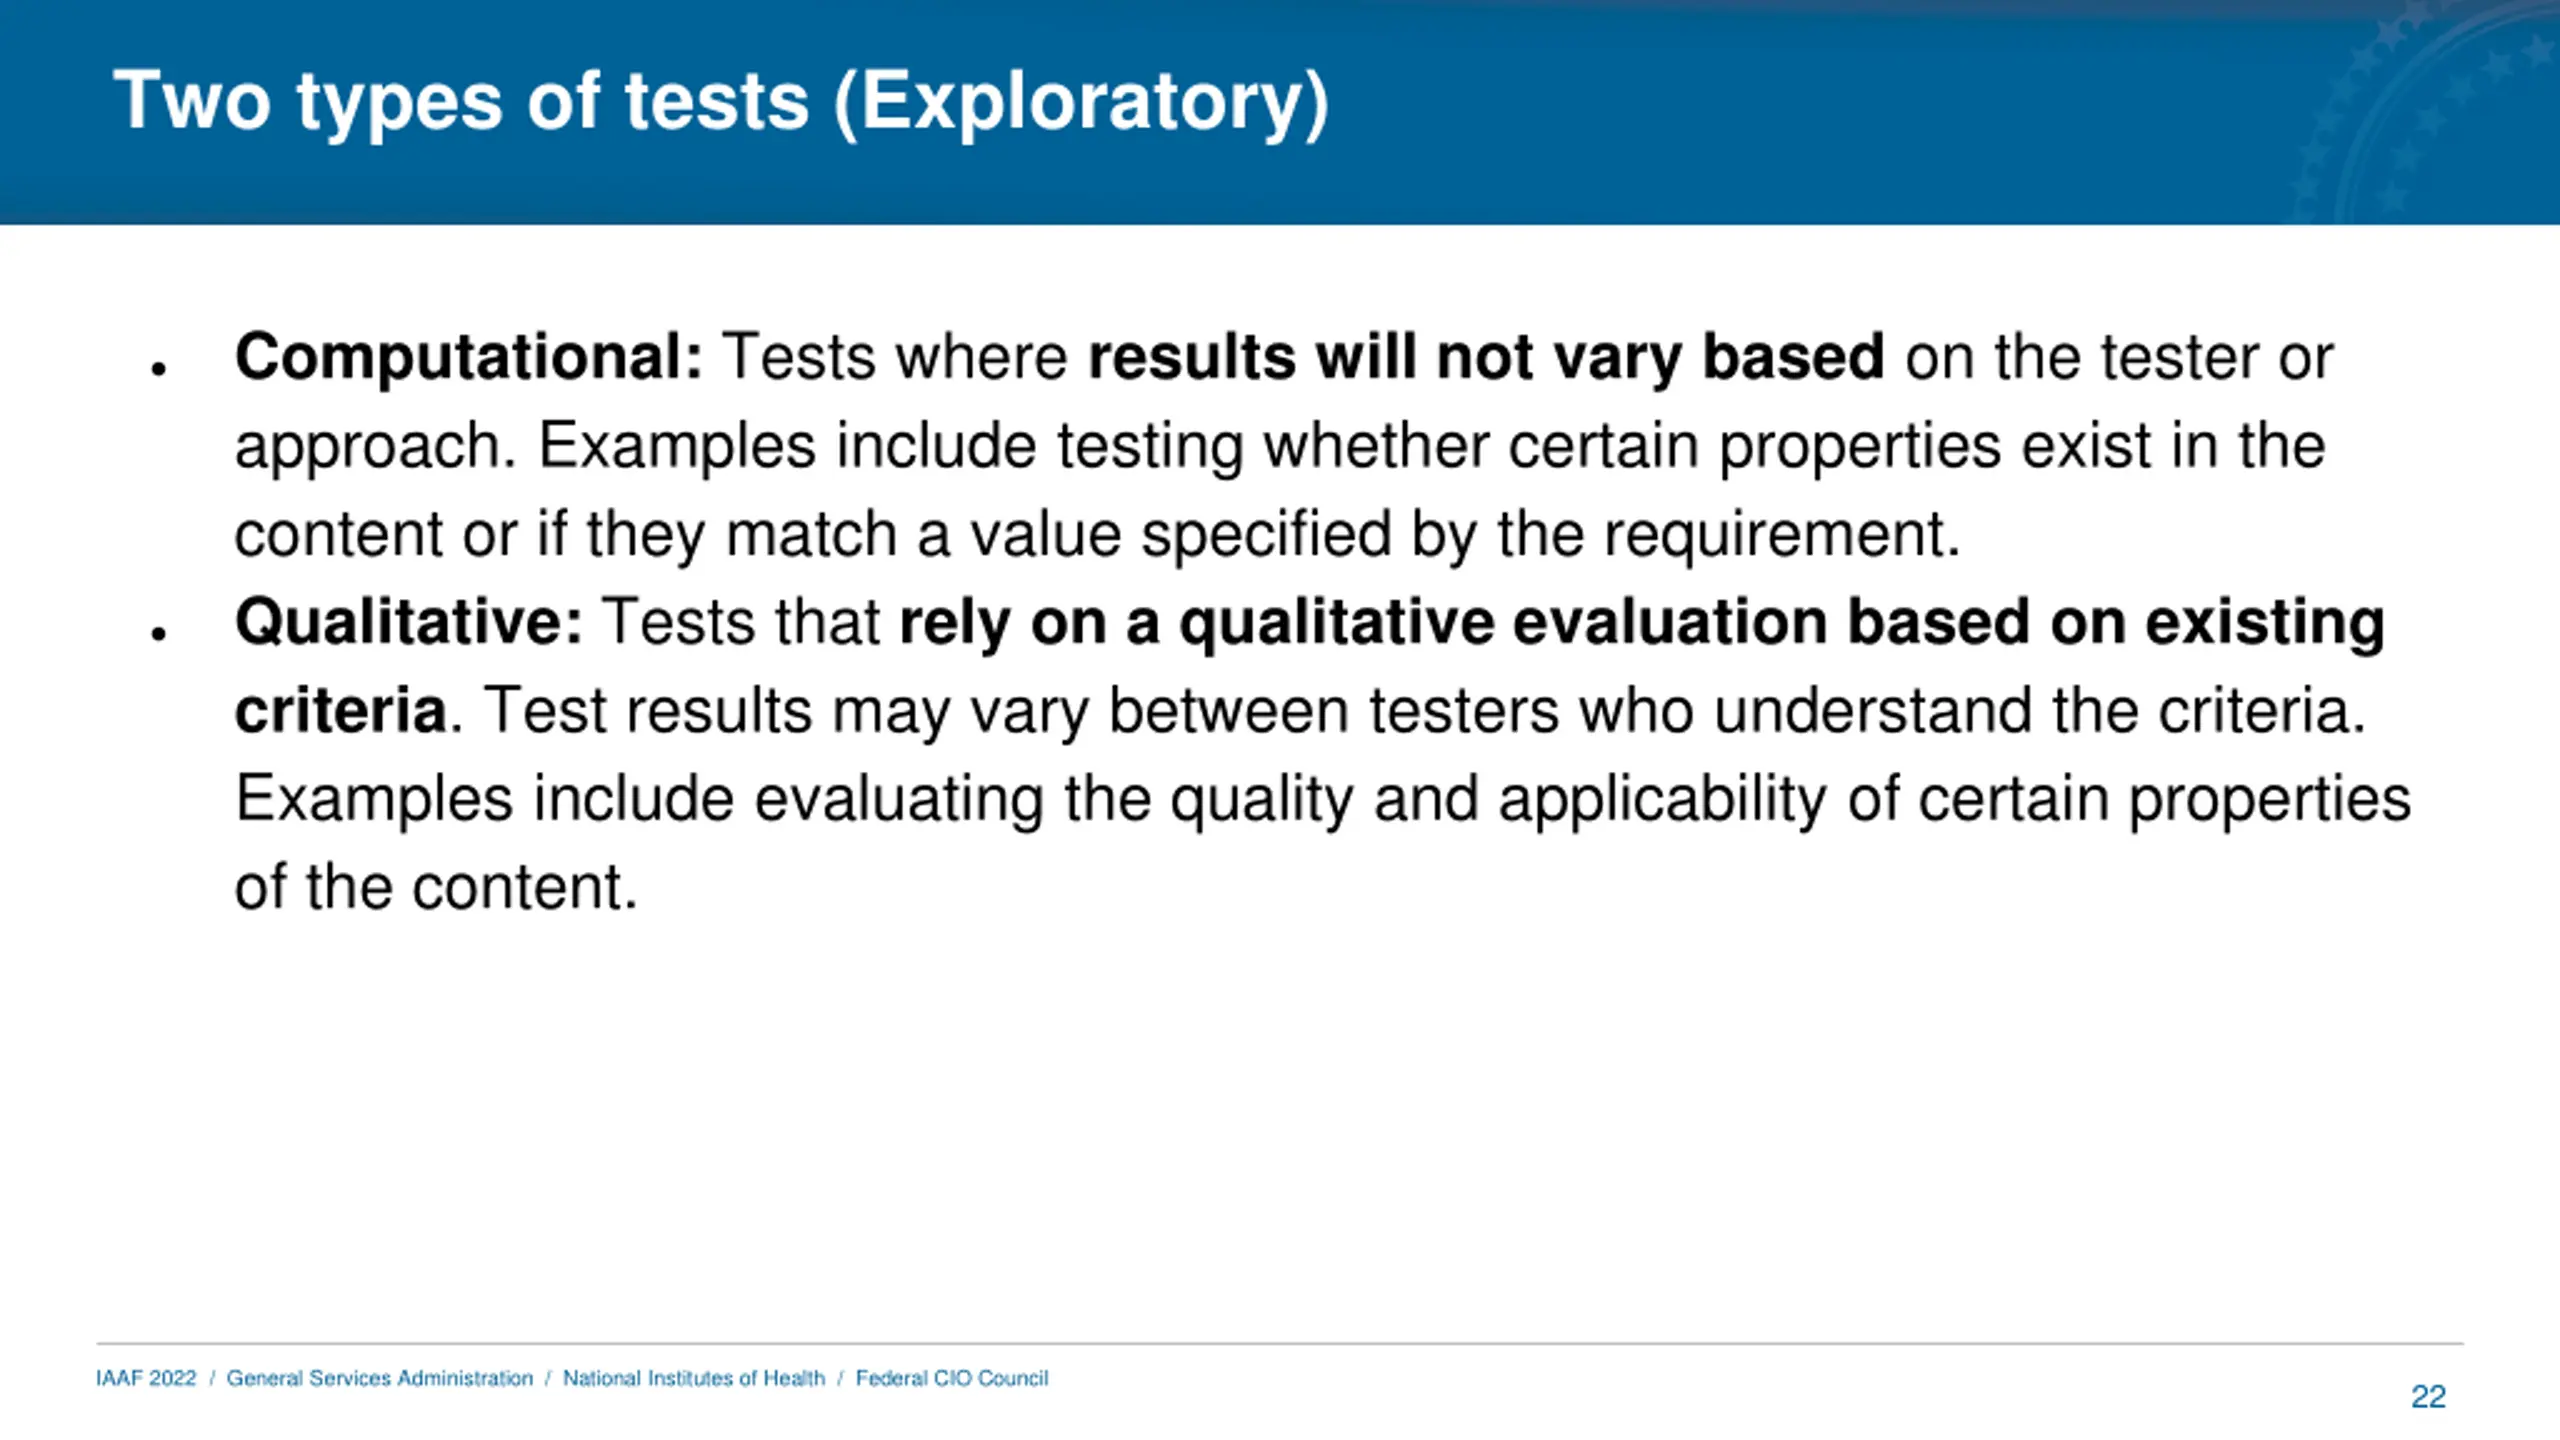
Task: Click the text "of the content."
Action: 436,887
